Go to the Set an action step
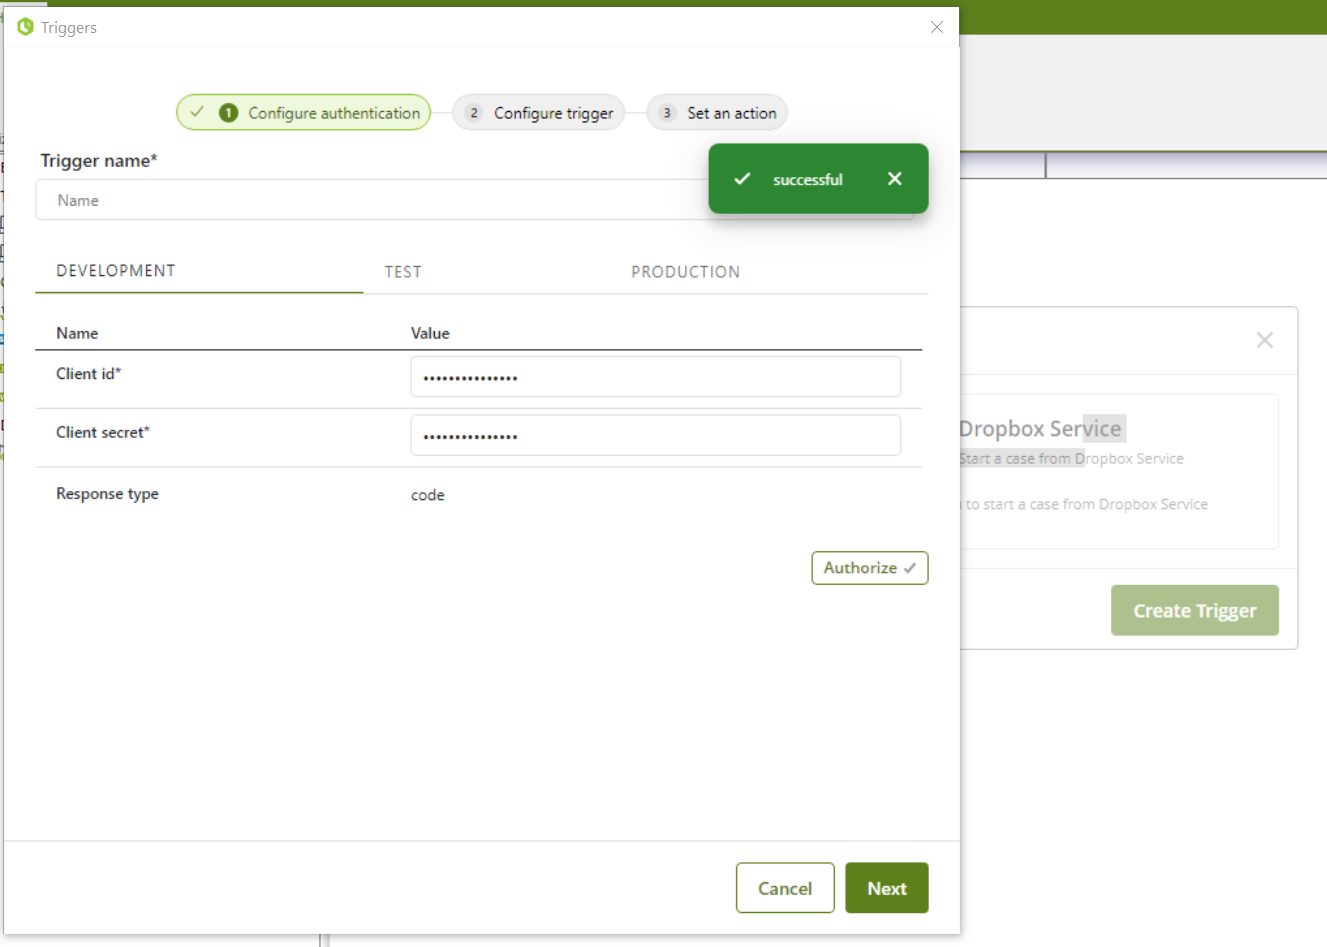Image resolution: width=1327 pixels, height=947 pixels. click(x=717, y=113)
